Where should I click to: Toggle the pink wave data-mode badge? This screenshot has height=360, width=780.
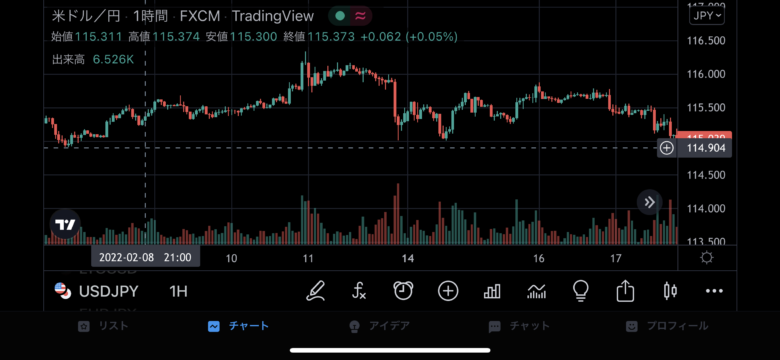pyautogui.click(x=360, y=16)
